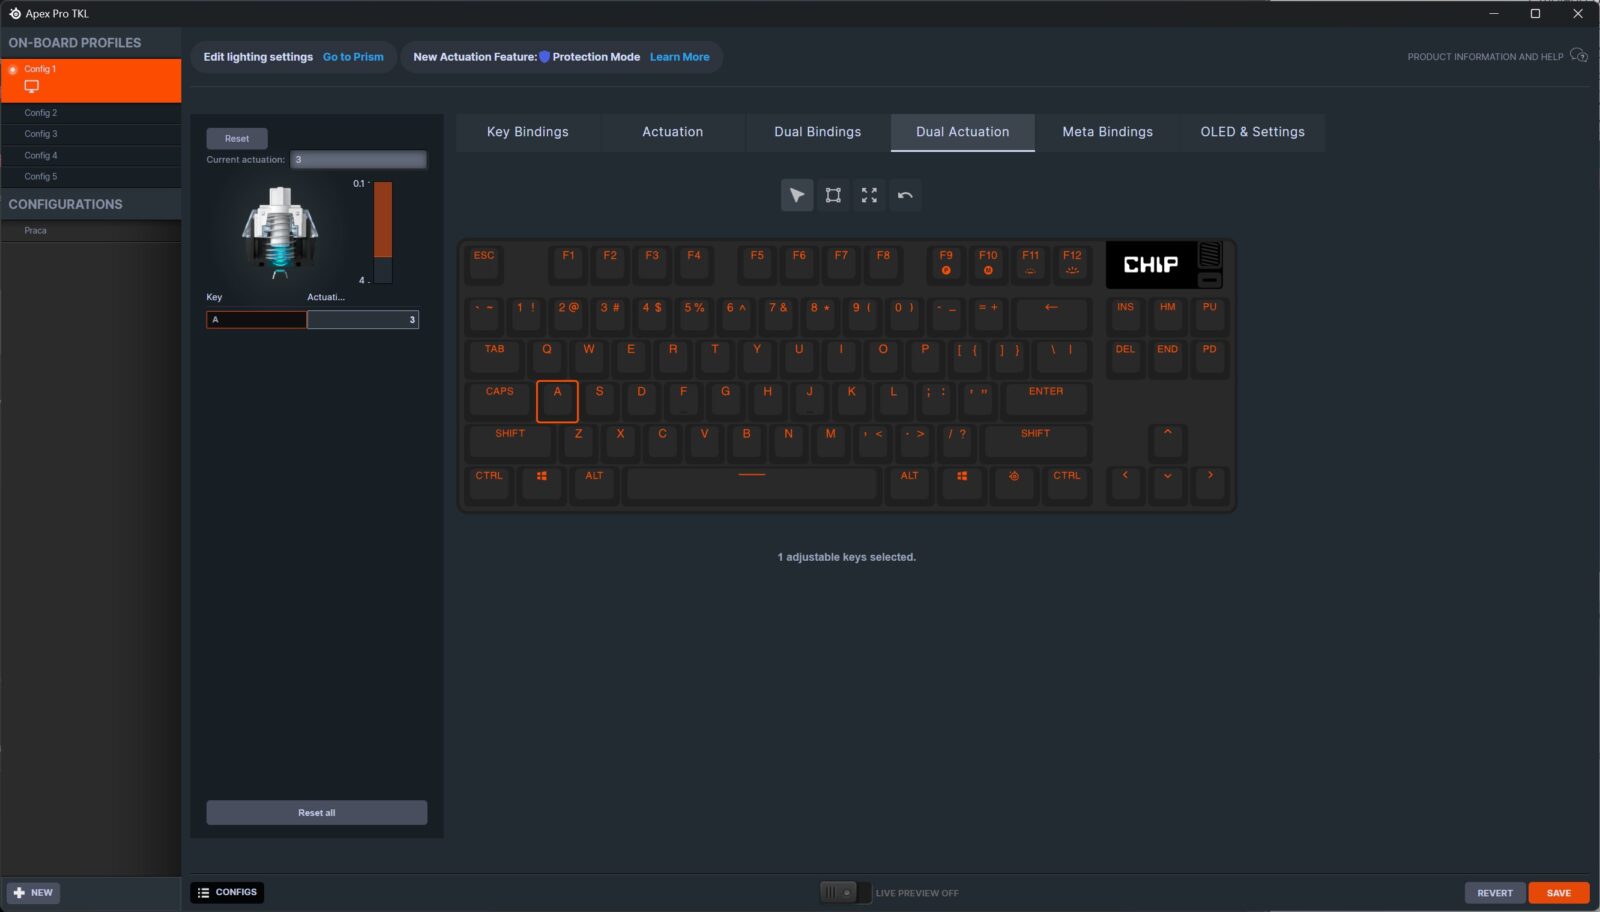Click the select-all expand arrows icon
Viewport: 1600px width, 912px height.
869,195
